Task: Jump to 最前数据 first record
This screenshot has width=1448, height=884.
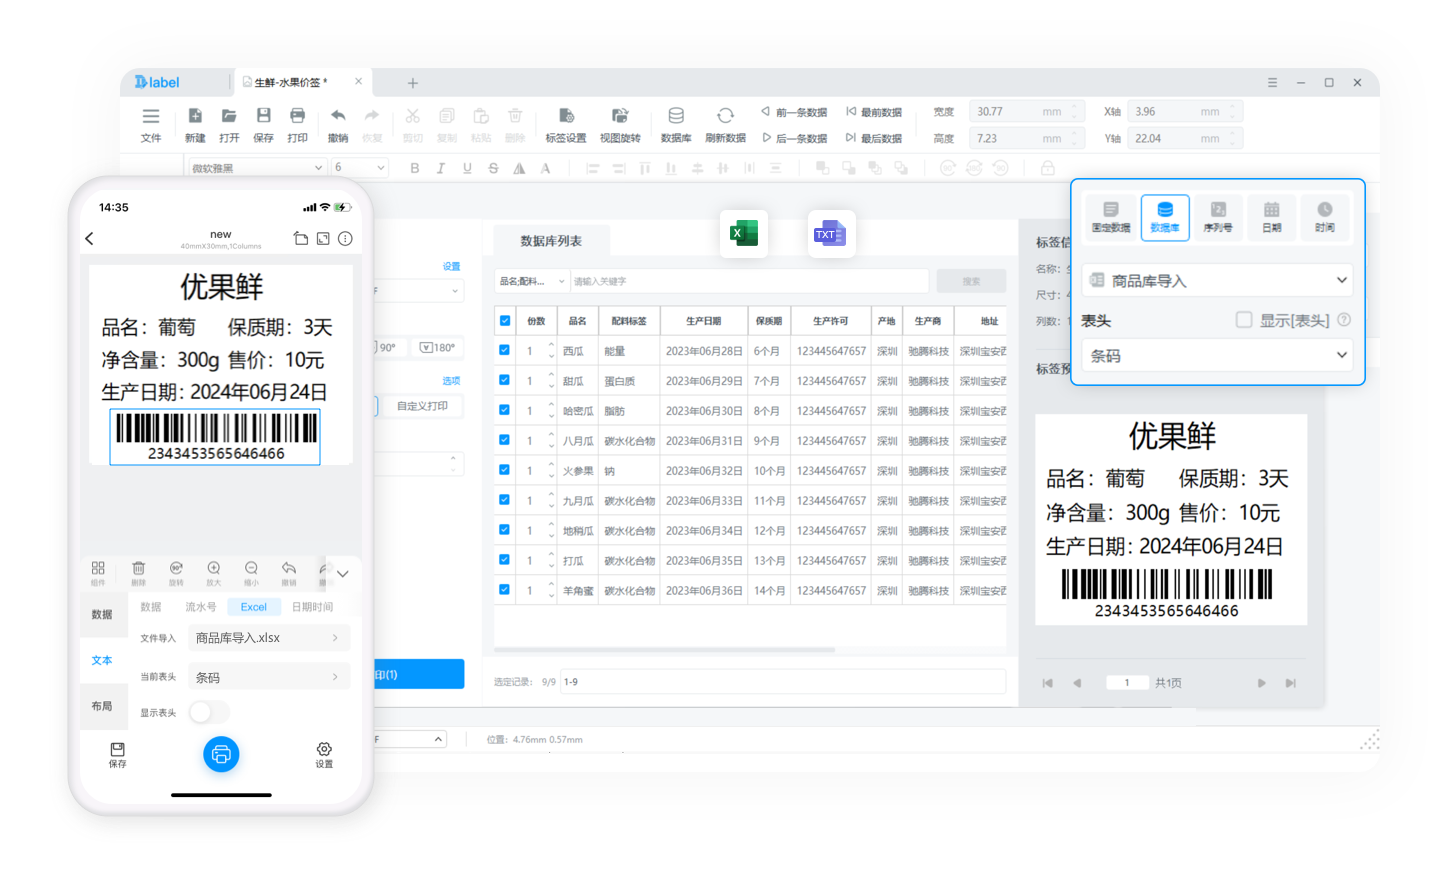Action: point(874,112)
